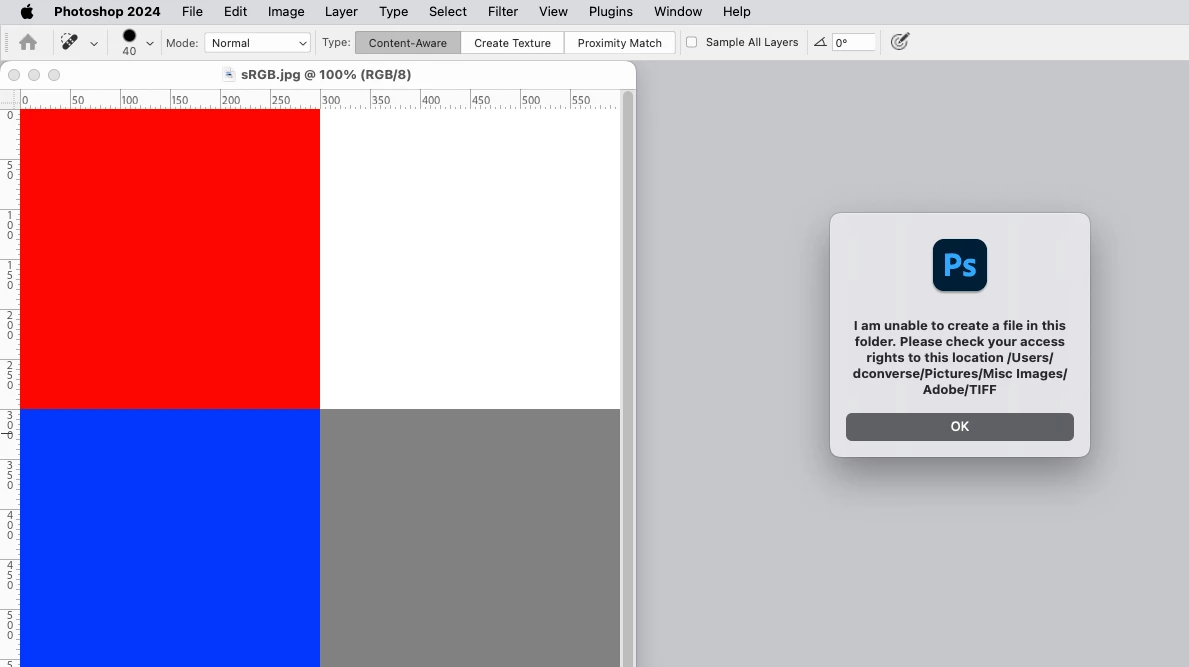Open the Select menu

pos(447,11)
